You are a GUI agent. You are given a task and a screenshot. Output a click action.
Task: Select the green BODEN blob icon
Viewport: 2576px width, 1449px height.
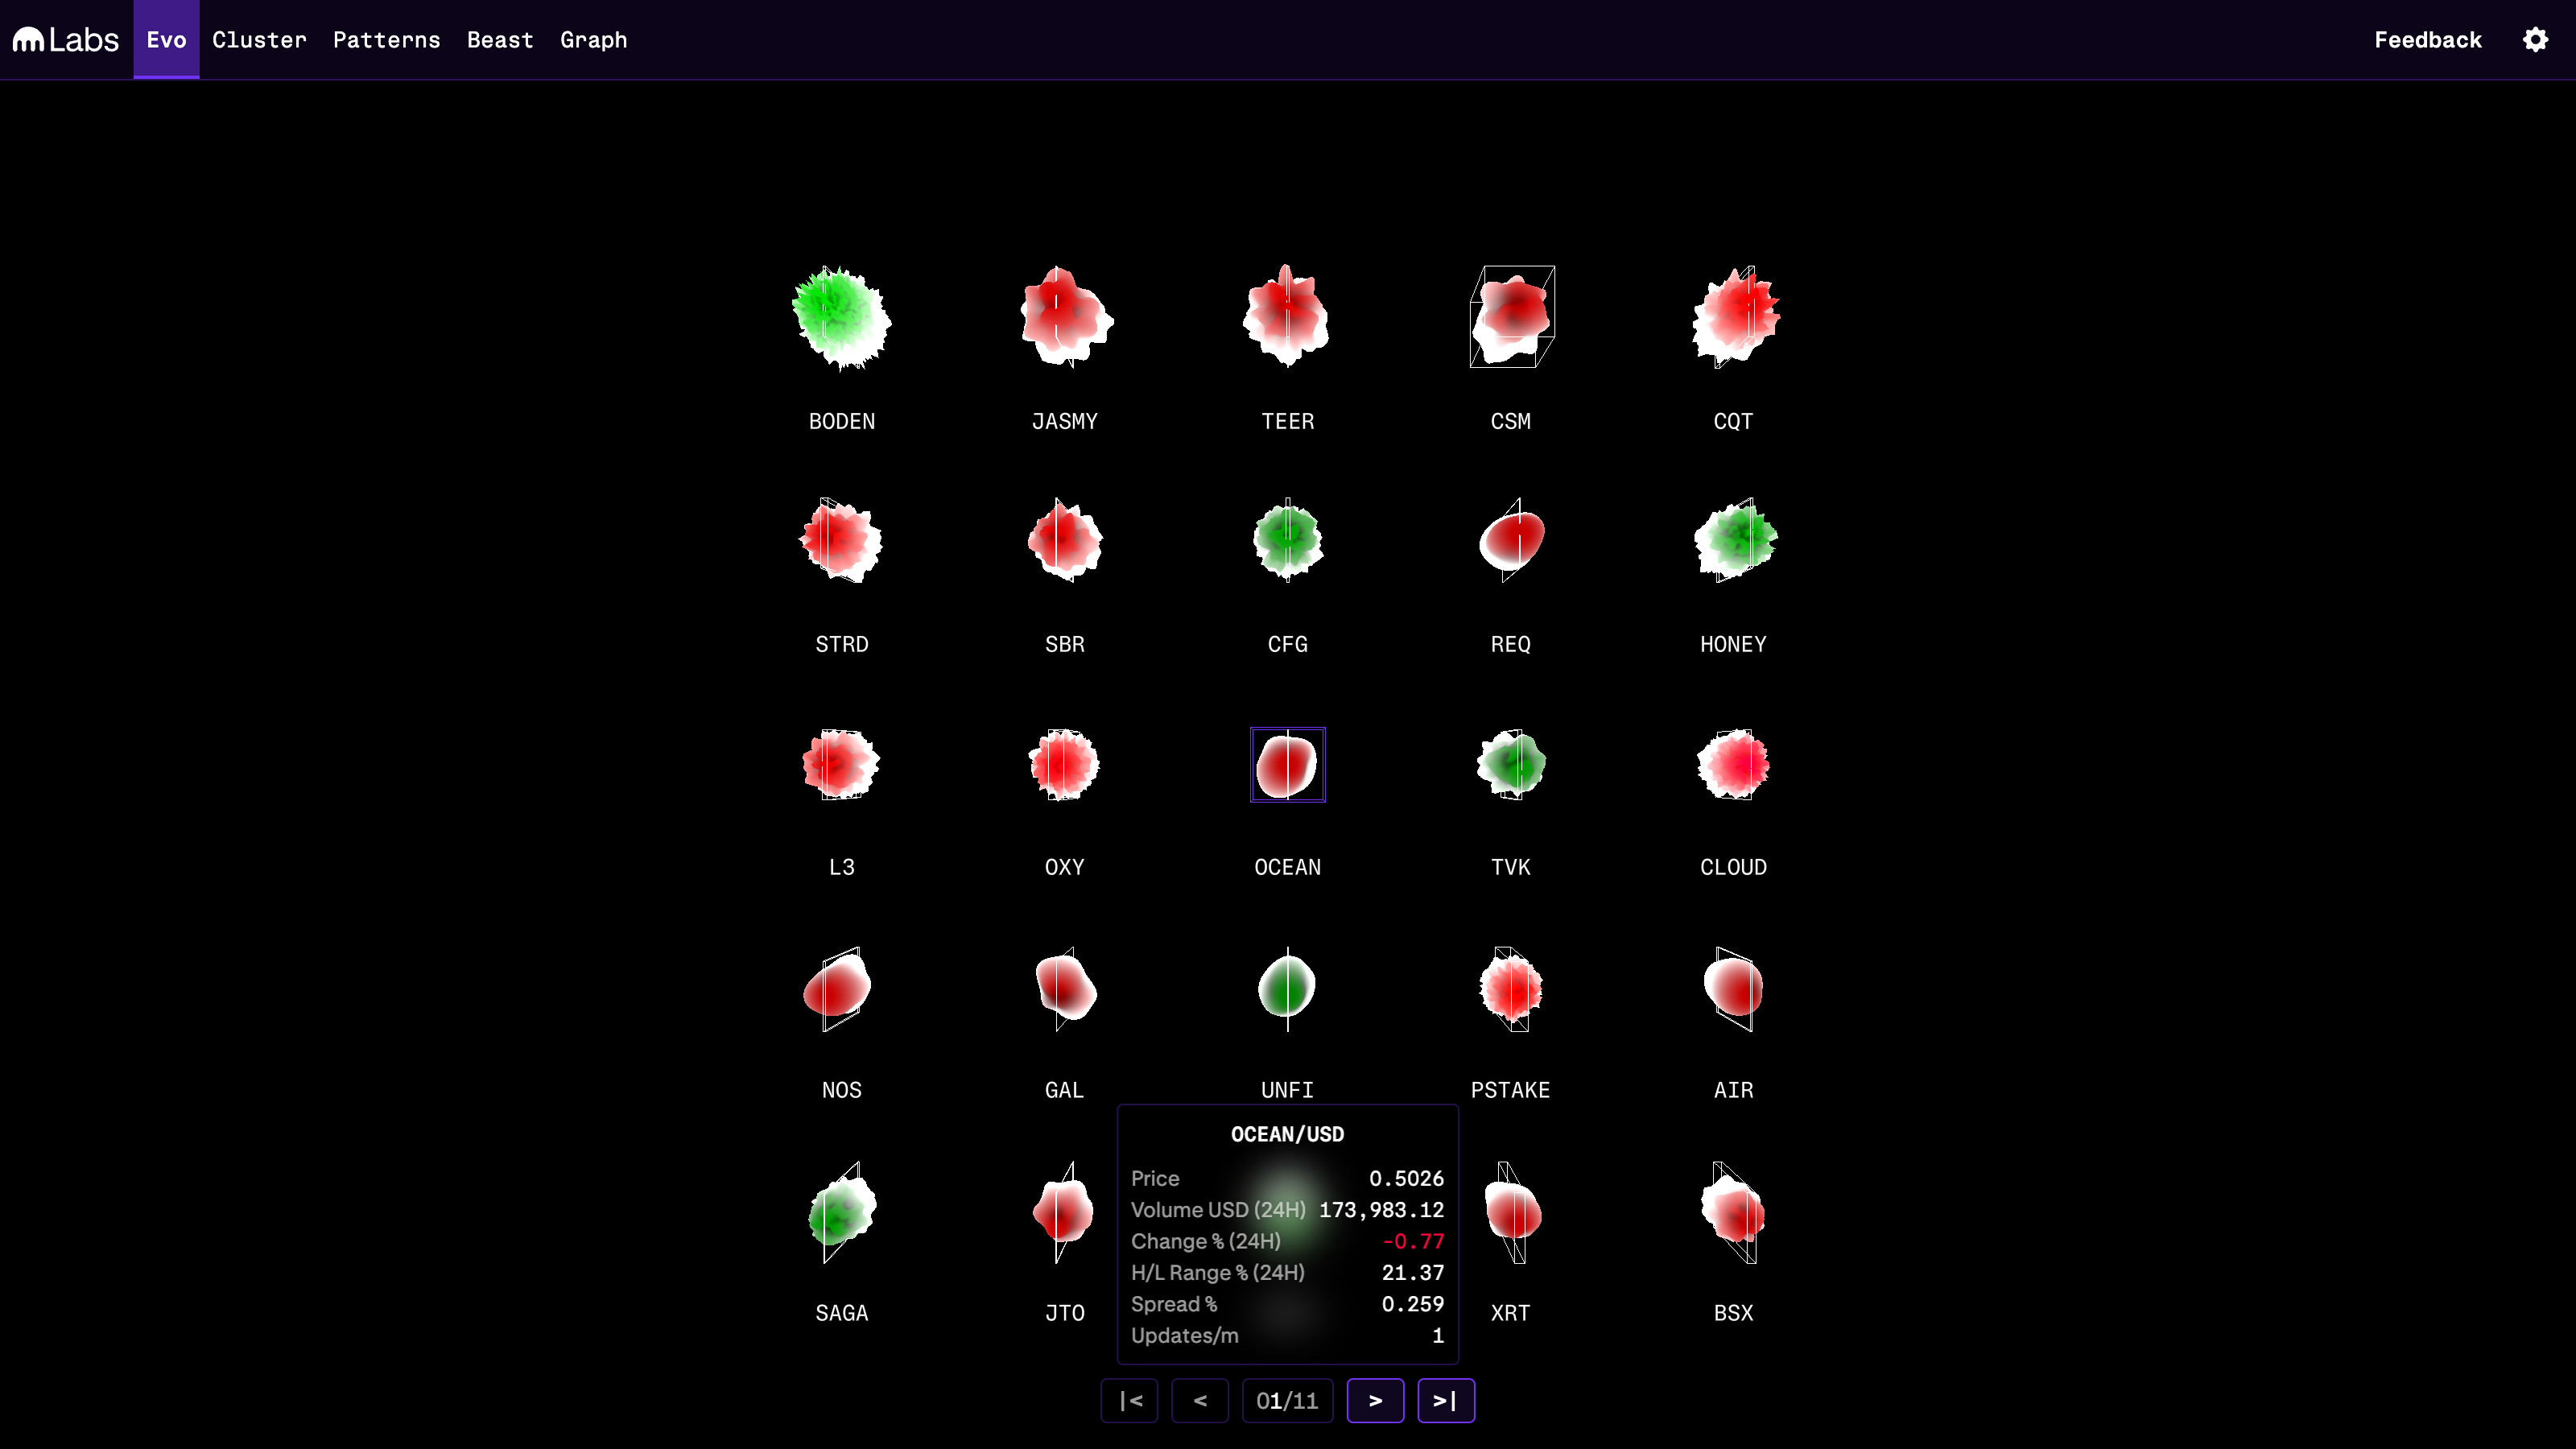(841, 318)
